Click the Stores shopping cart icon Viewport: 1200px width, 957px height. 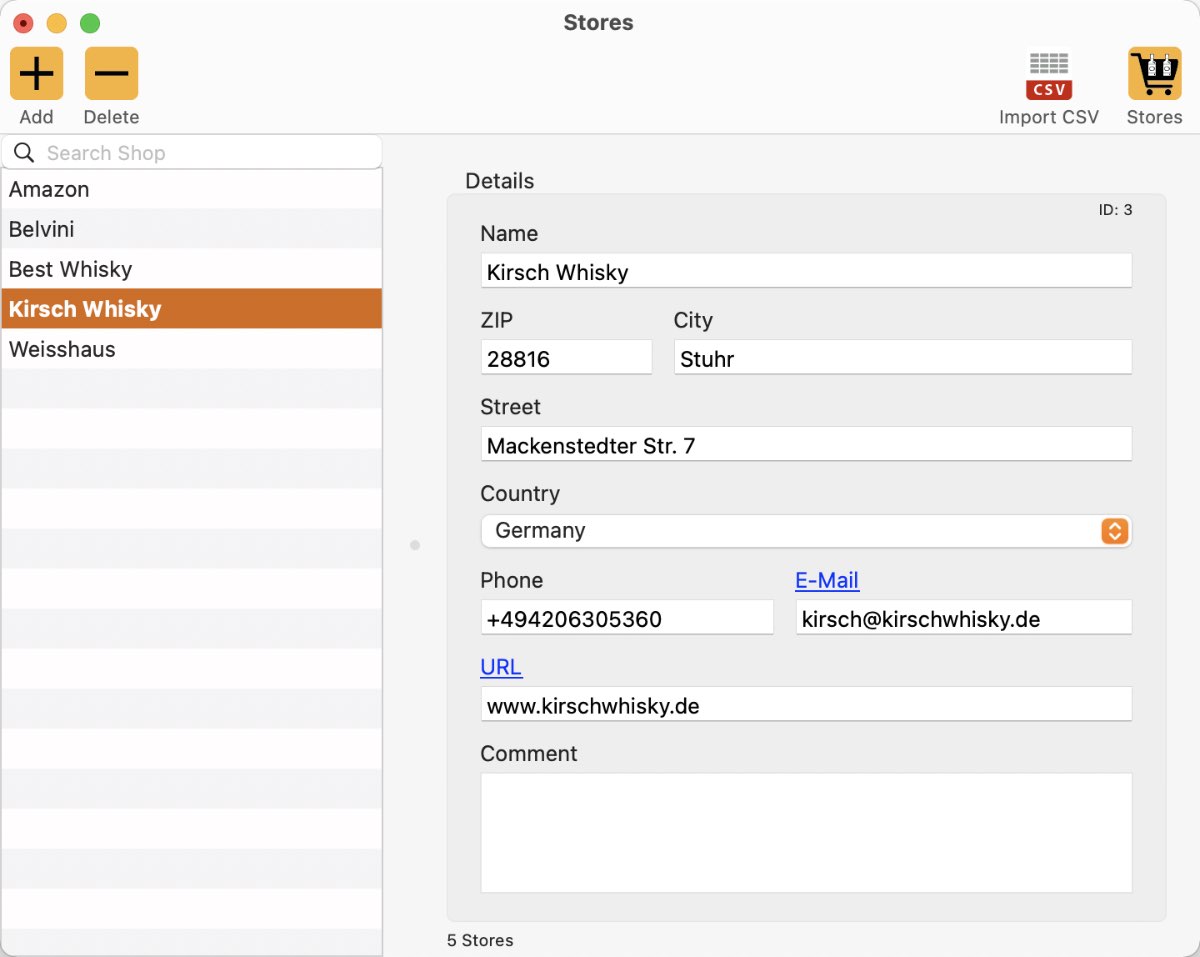[x=1154, y=74]
